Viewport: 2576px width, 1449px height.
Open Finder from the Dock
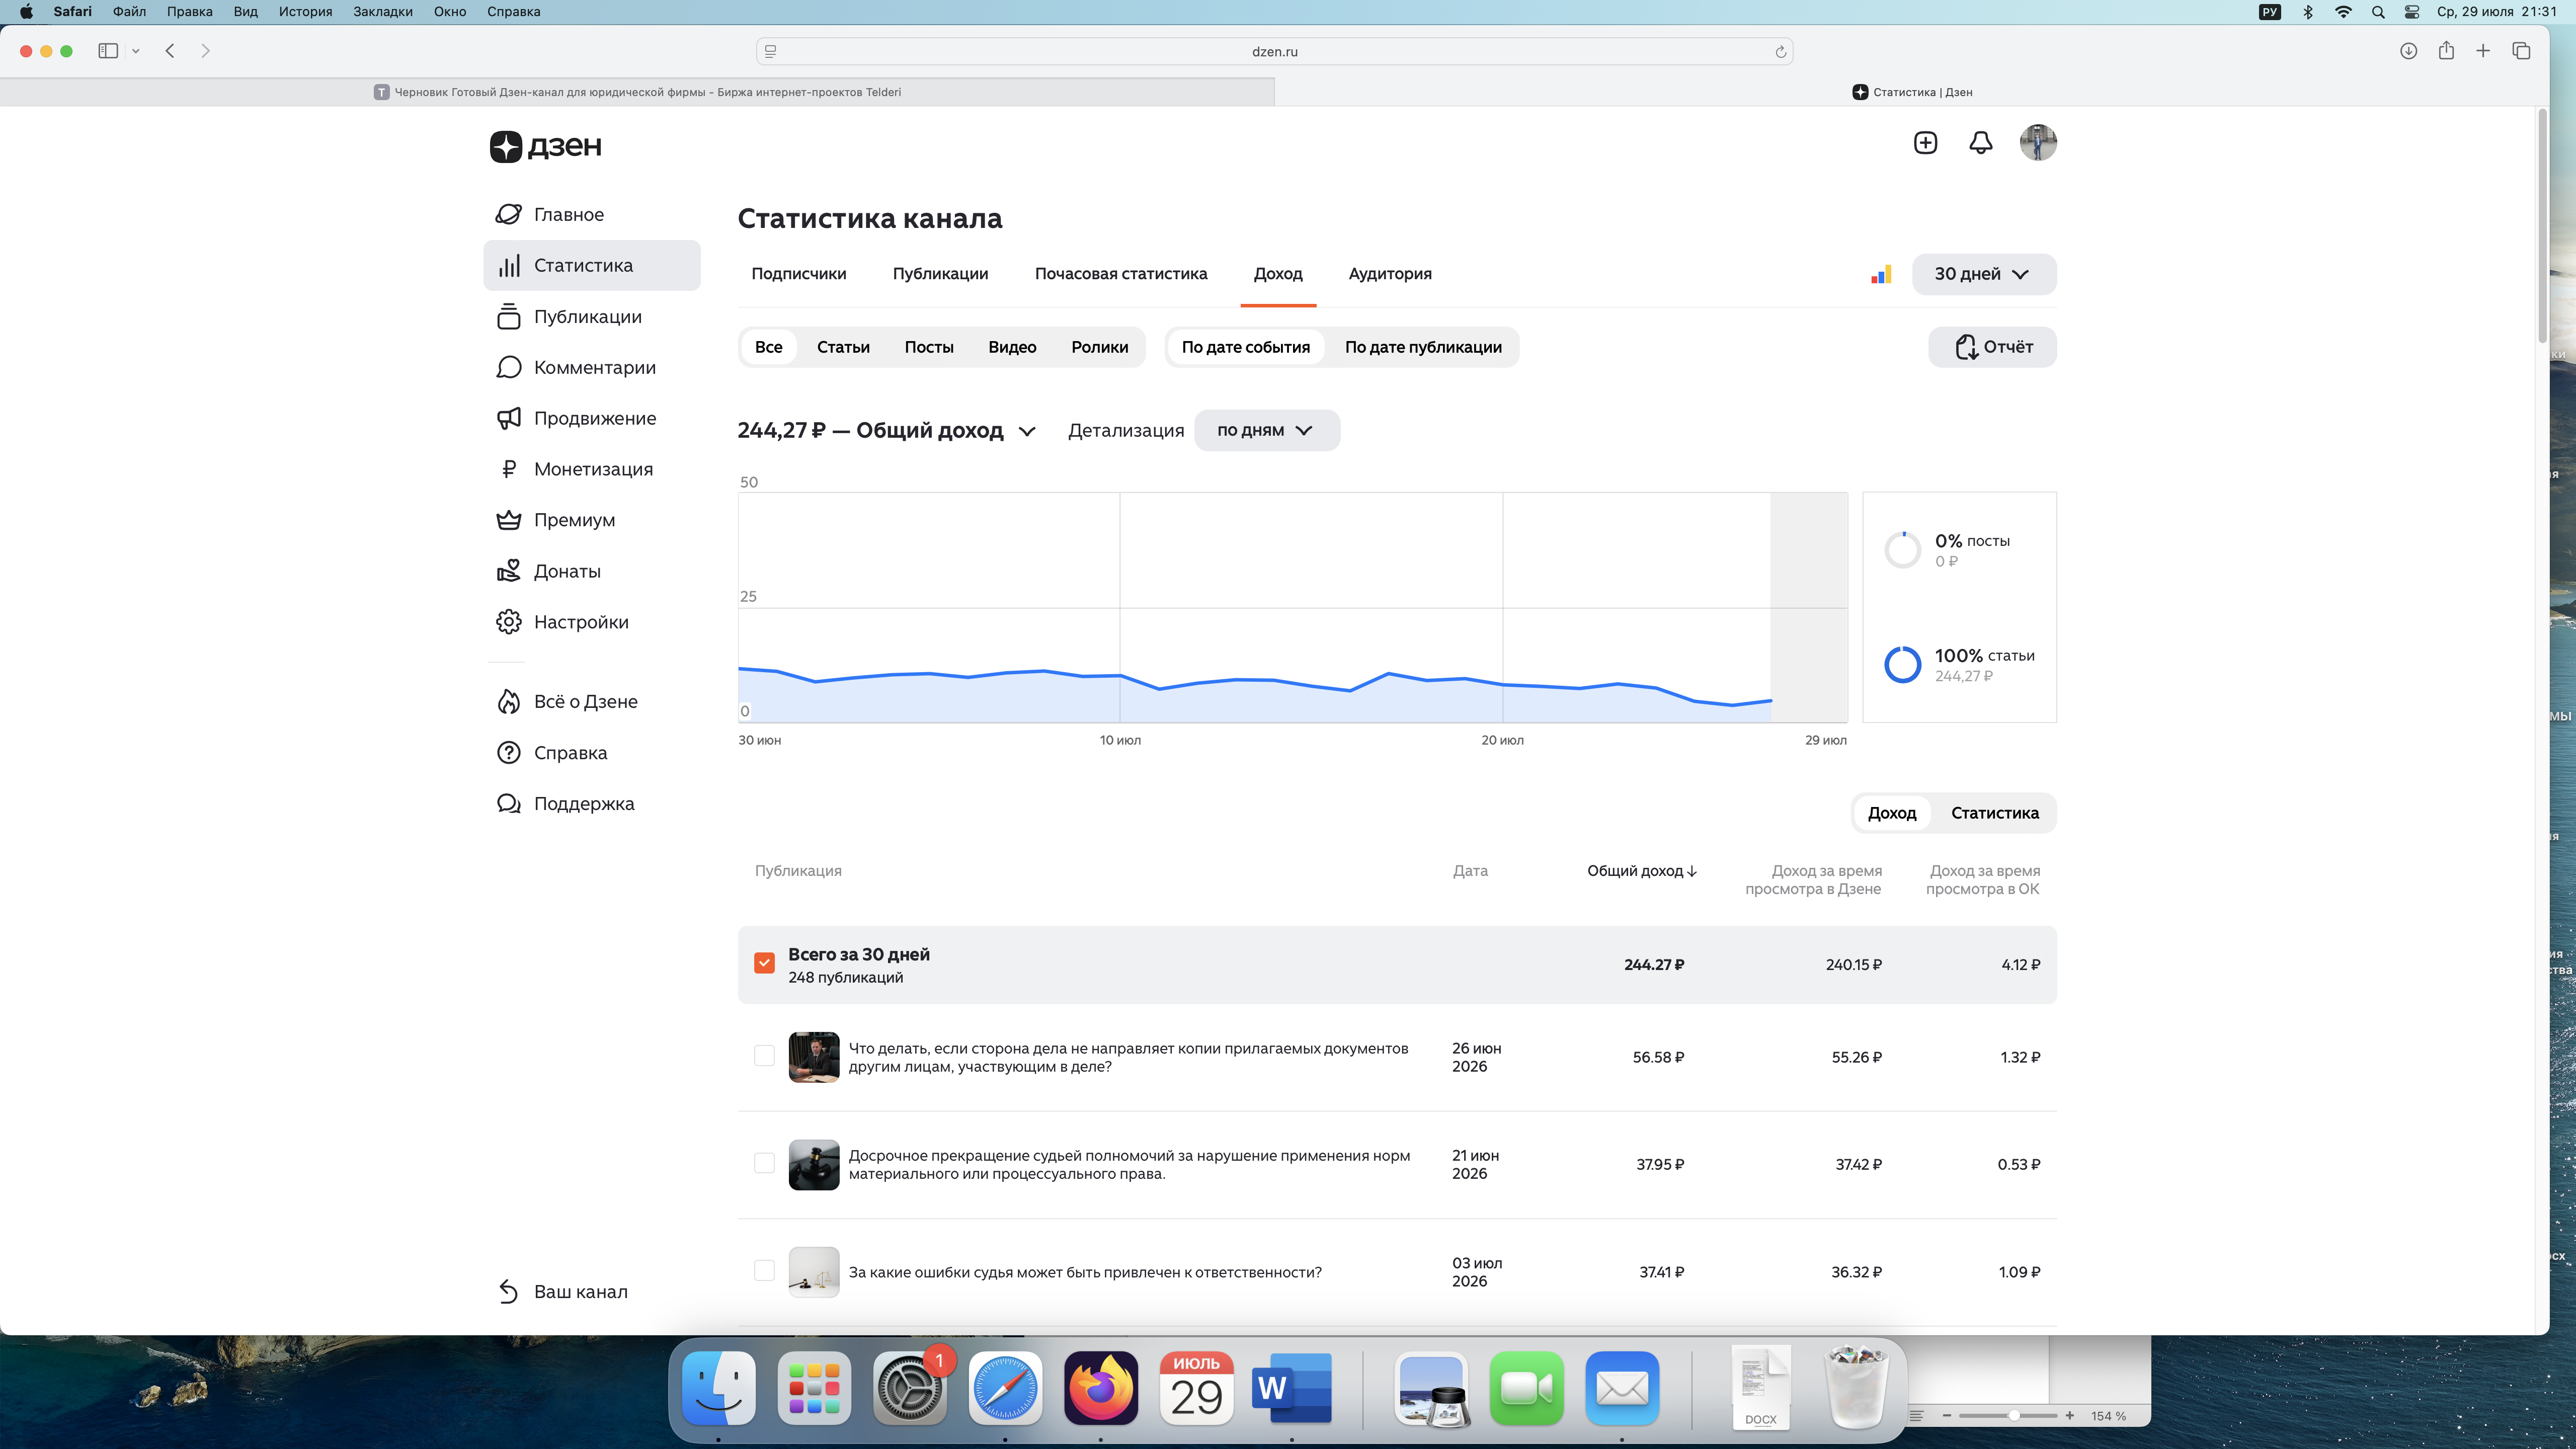tap(718, 1389)
